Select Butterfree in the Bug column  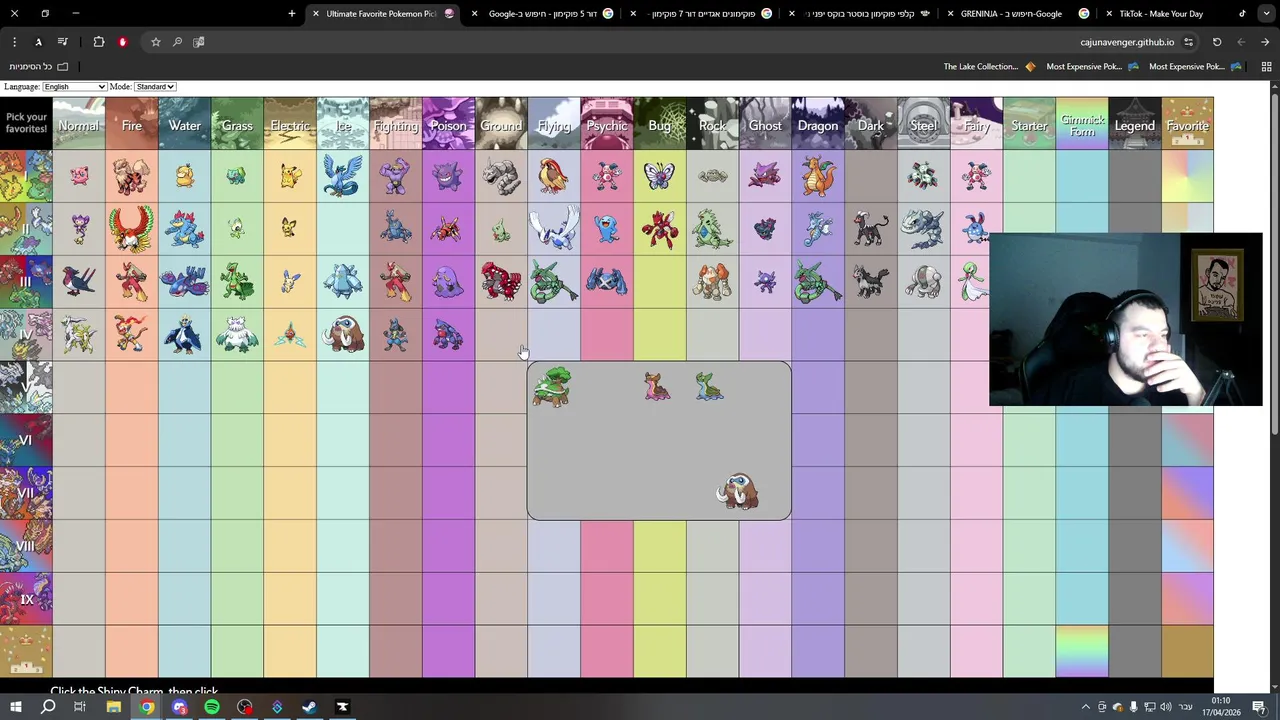[659, 176]
